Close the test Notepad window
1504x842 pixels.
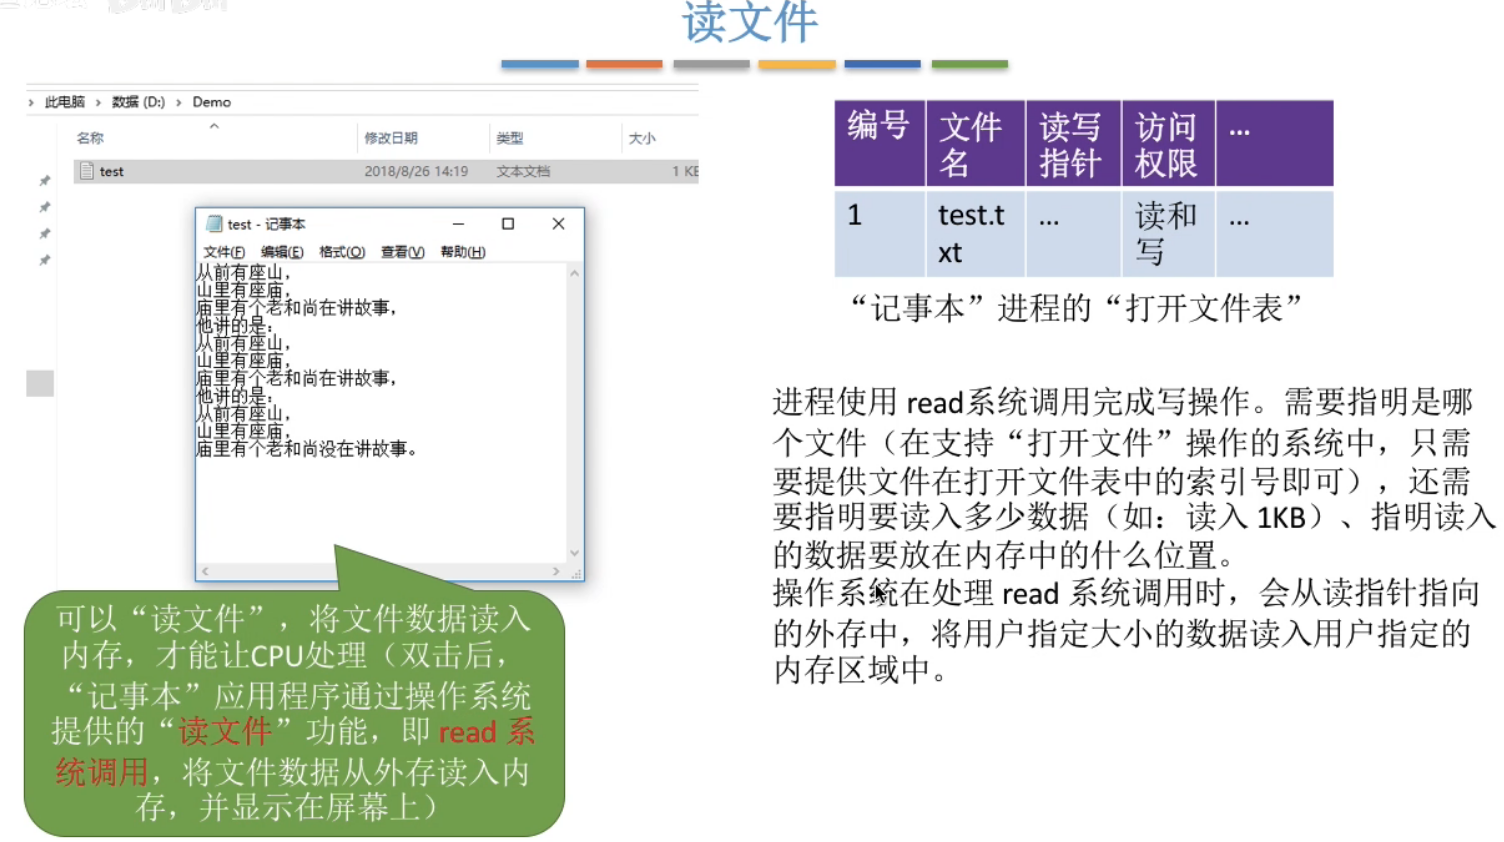(559, 224)
